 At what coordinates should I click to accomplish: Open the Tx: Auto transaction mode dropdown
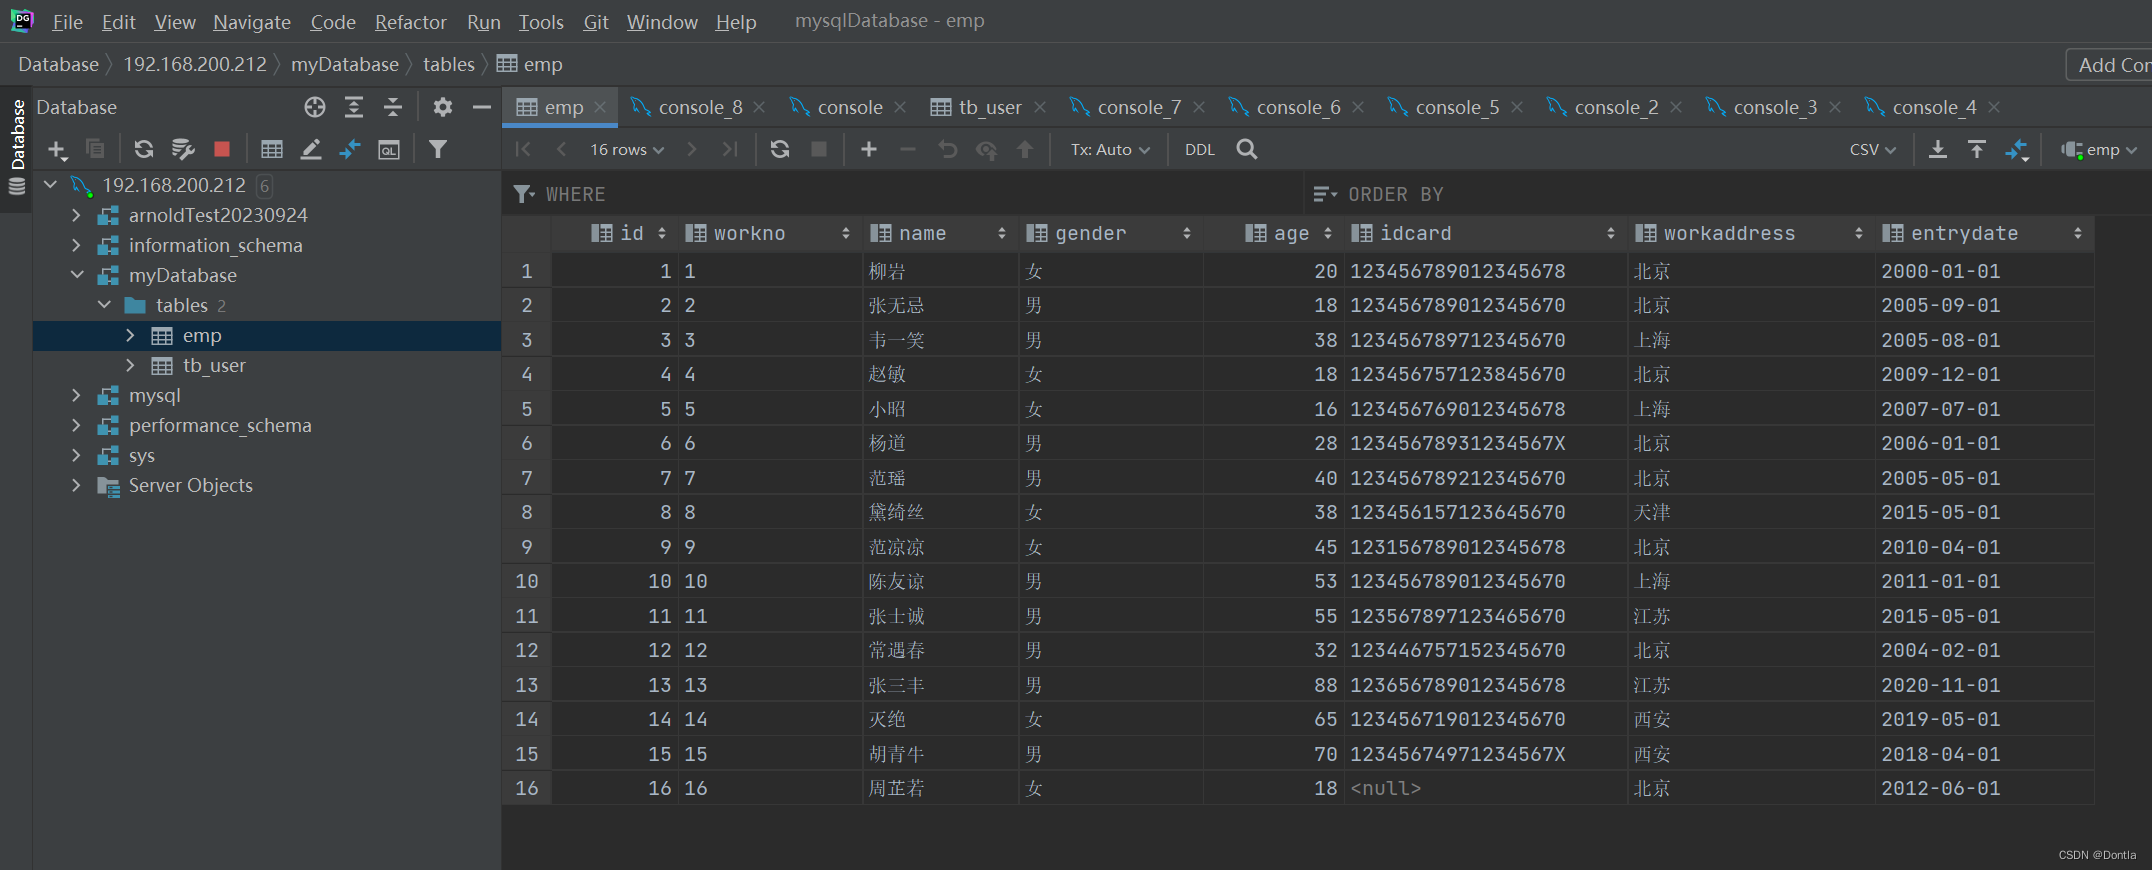[1109, 149]
